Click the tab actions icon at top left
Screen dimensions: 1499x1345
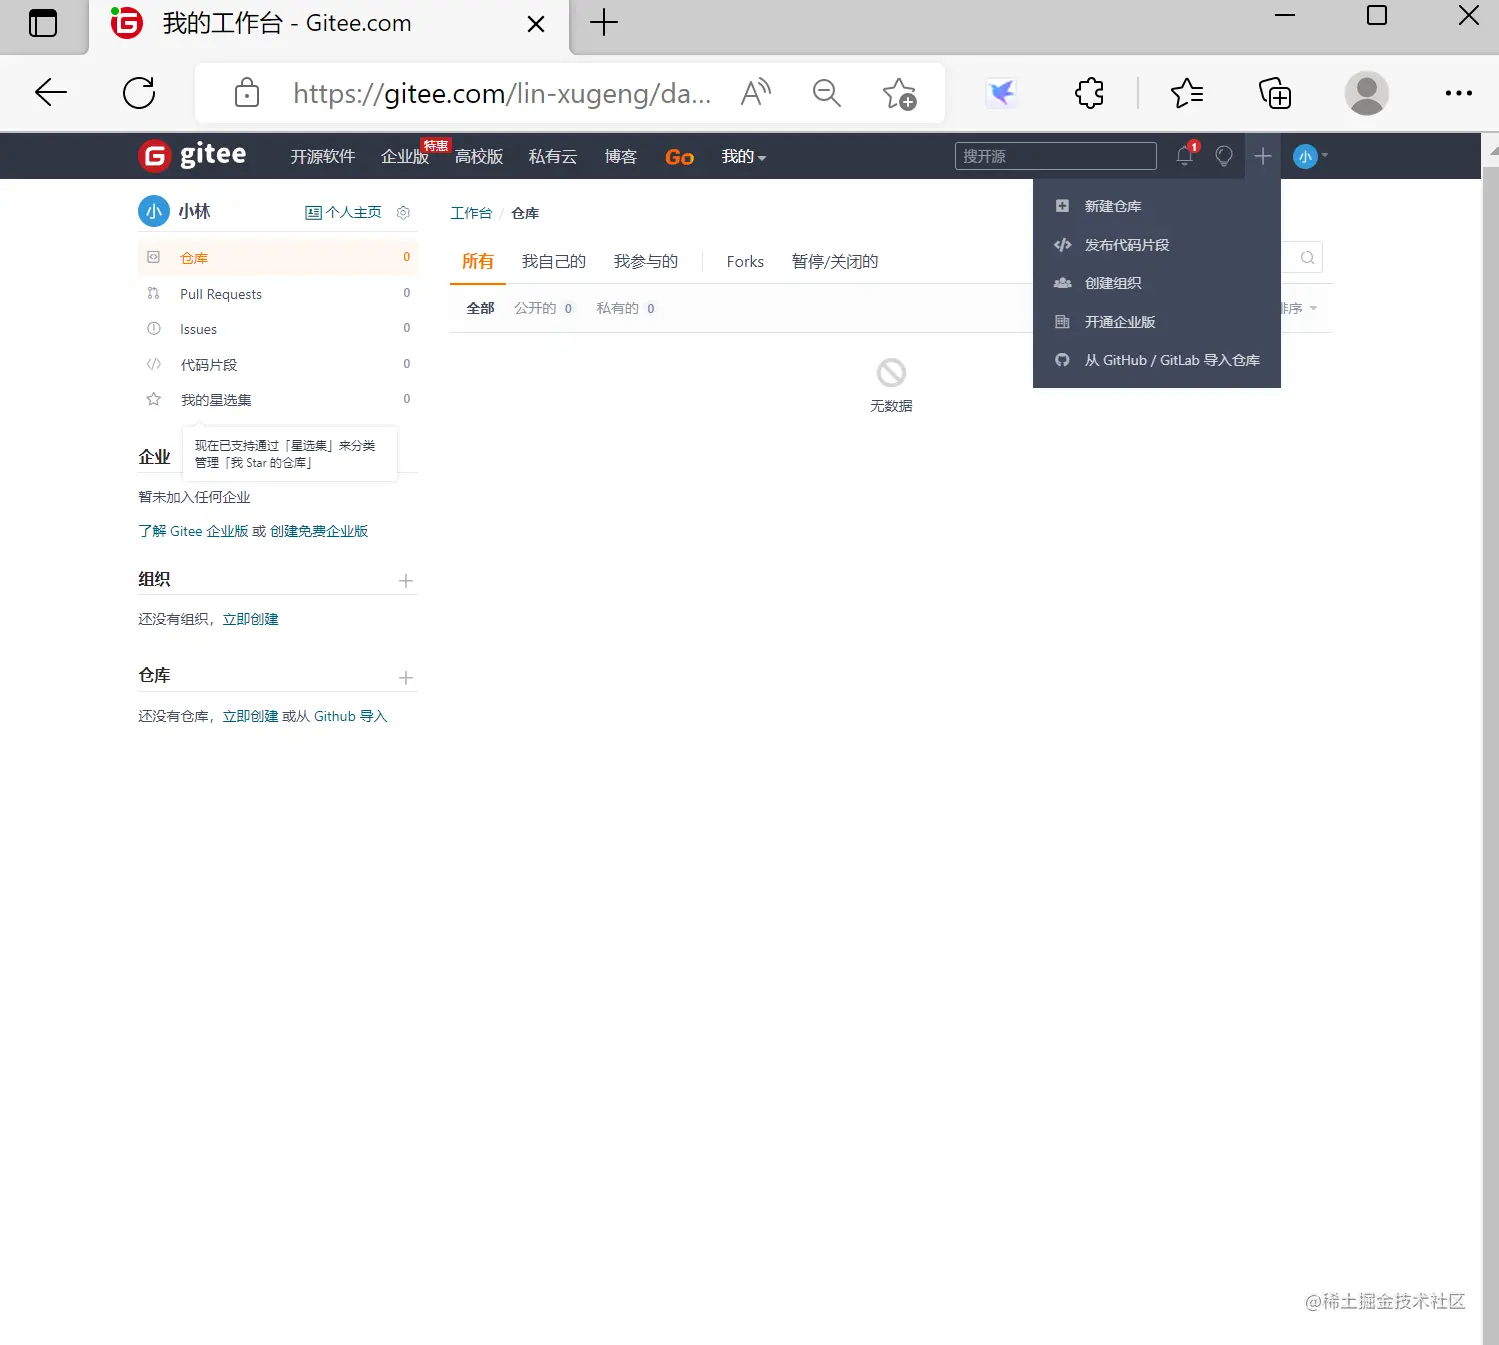click(x=43, y=23)
